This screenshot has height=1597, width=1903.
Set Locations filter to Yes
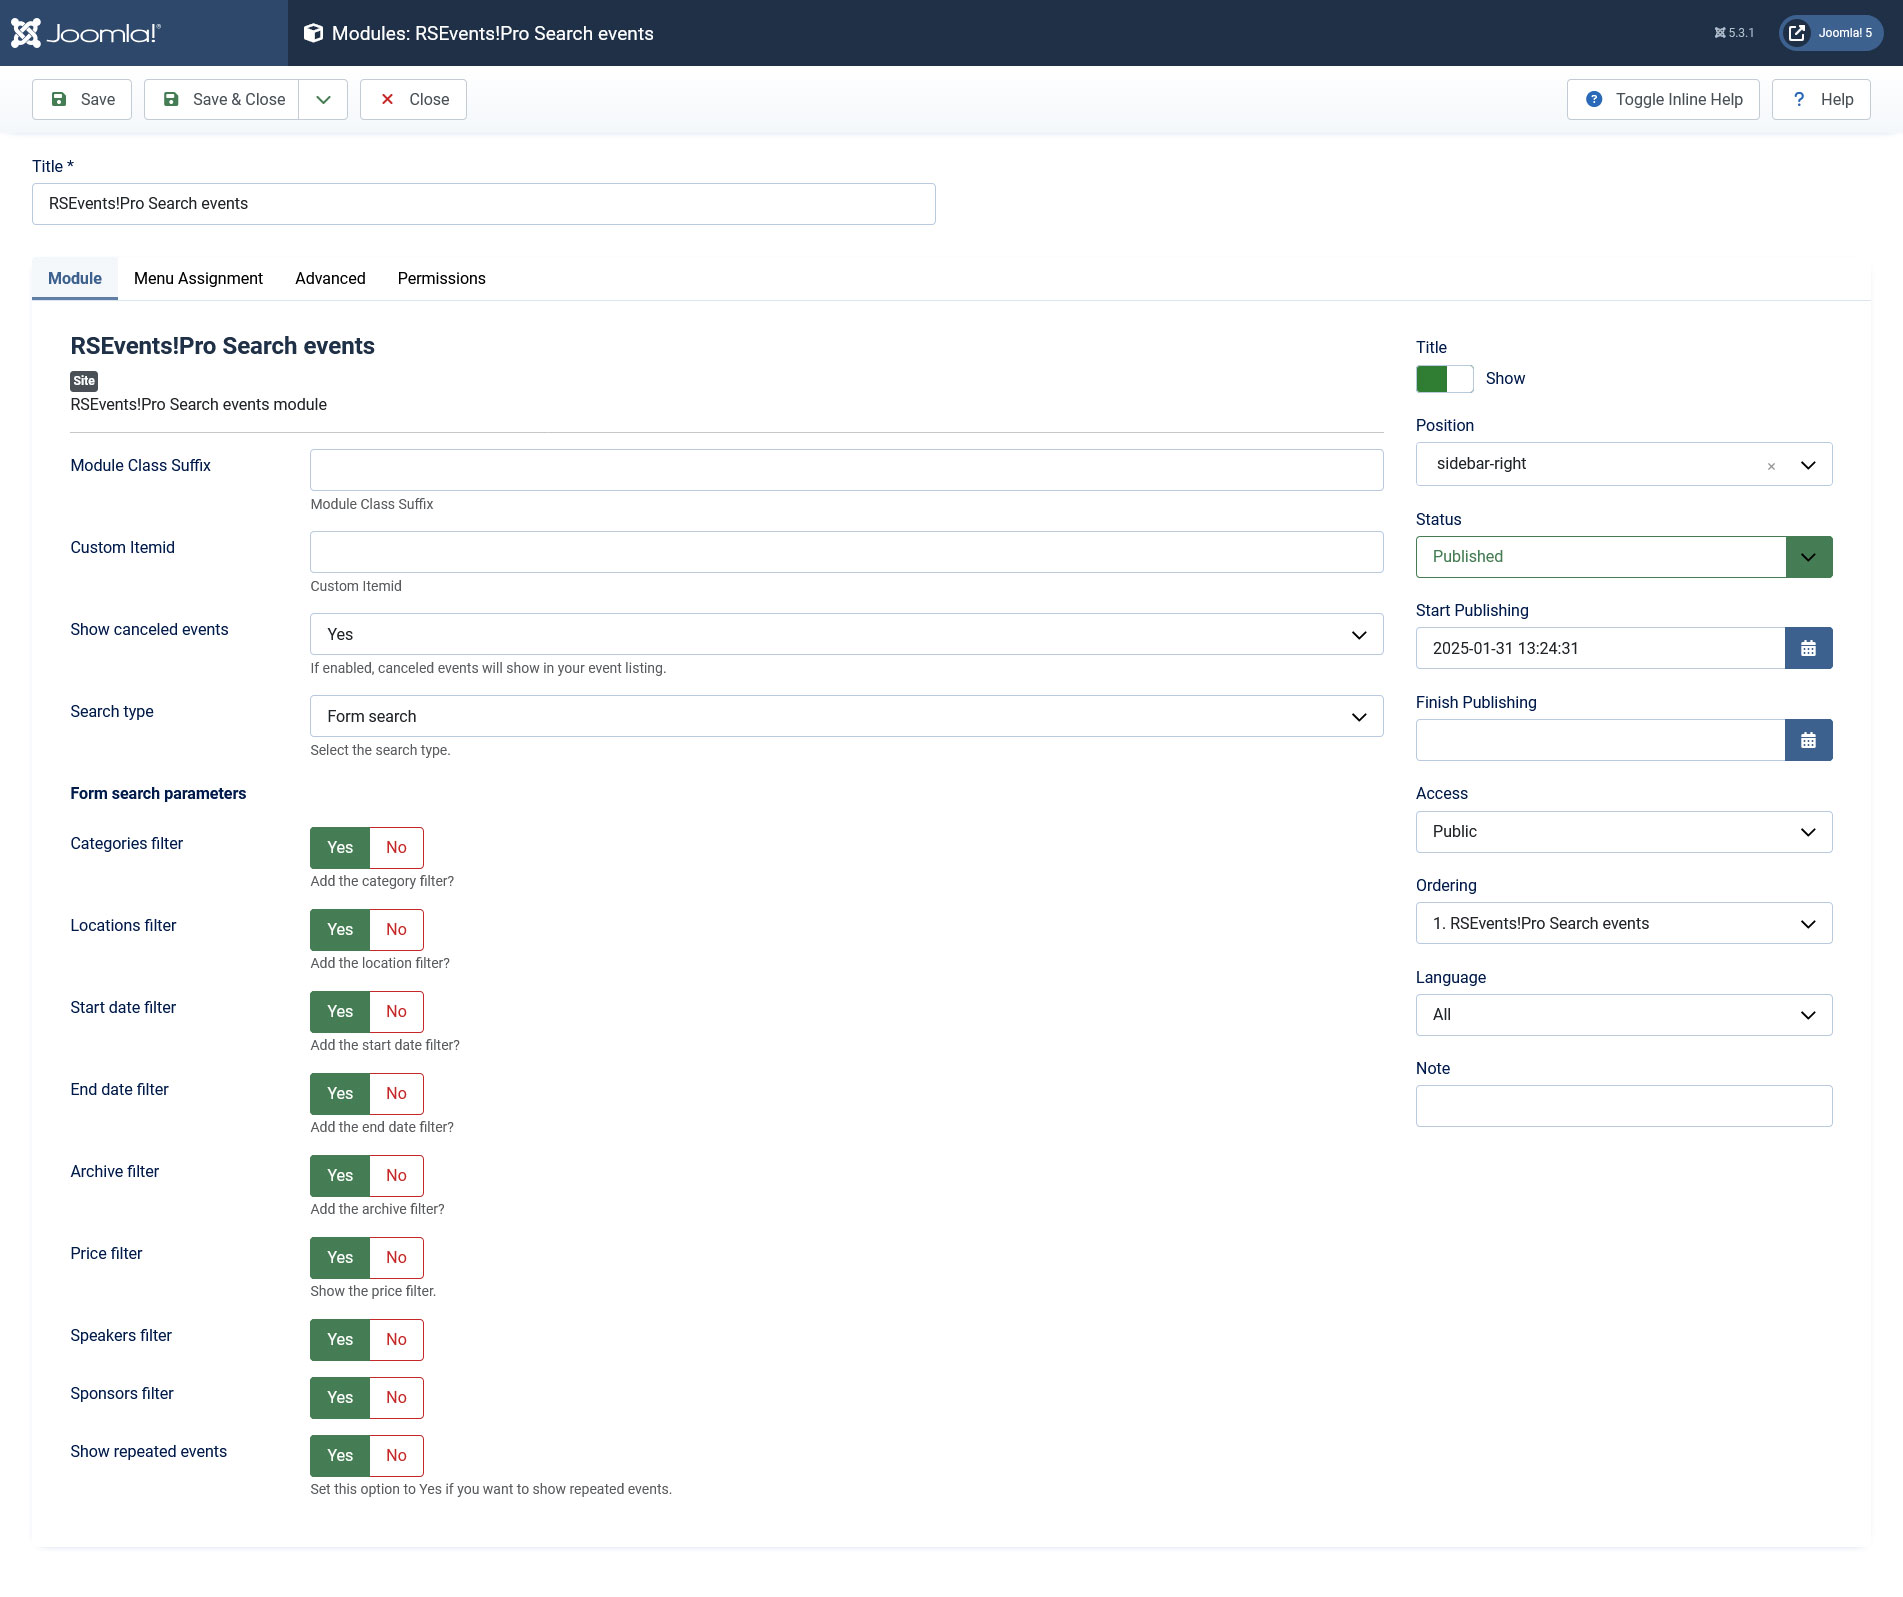coord(340,930)
